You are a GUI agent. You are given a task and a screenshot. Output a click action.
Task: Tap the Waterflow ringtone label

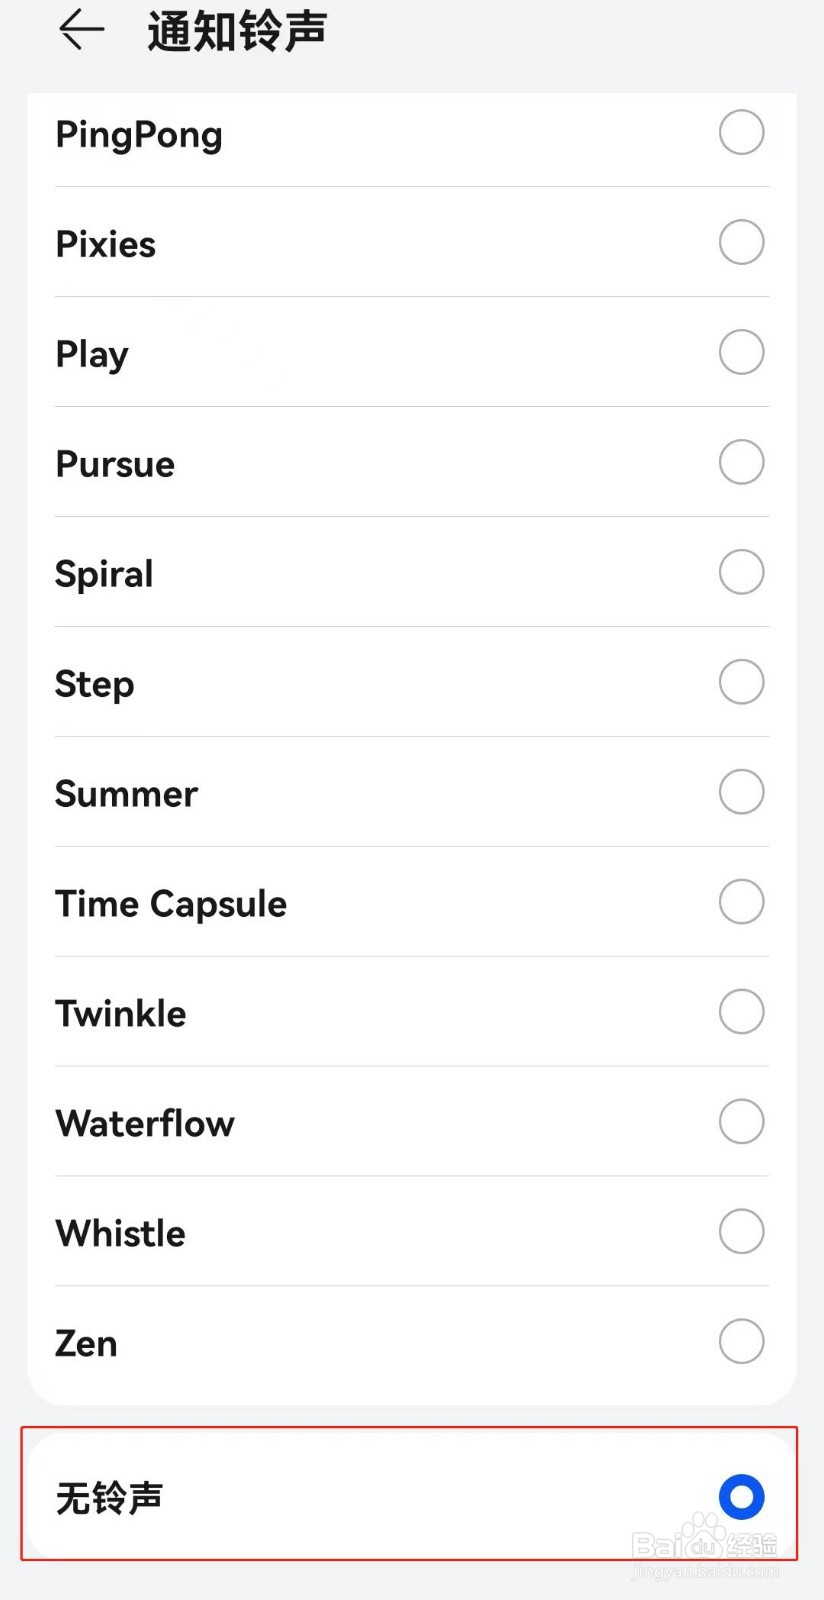pos(145,1124)
